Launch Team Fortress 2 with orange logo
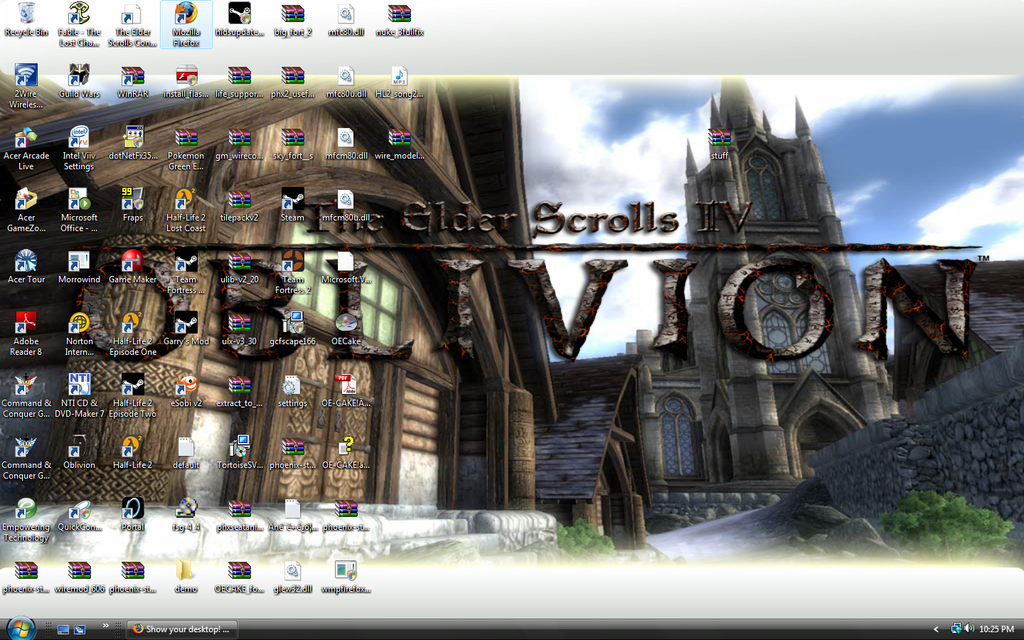The image size is (1024, 640). point(293,272)
